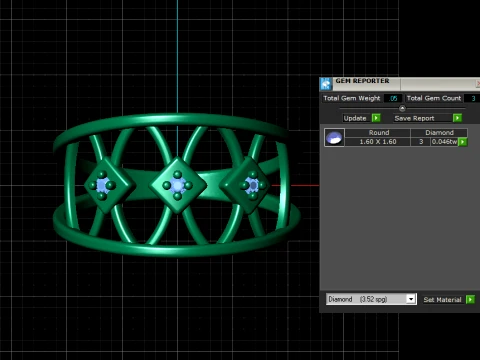Click the green Save Report arrow
The width and height of the screenshot is (480, 360).
tap(457, 118)
